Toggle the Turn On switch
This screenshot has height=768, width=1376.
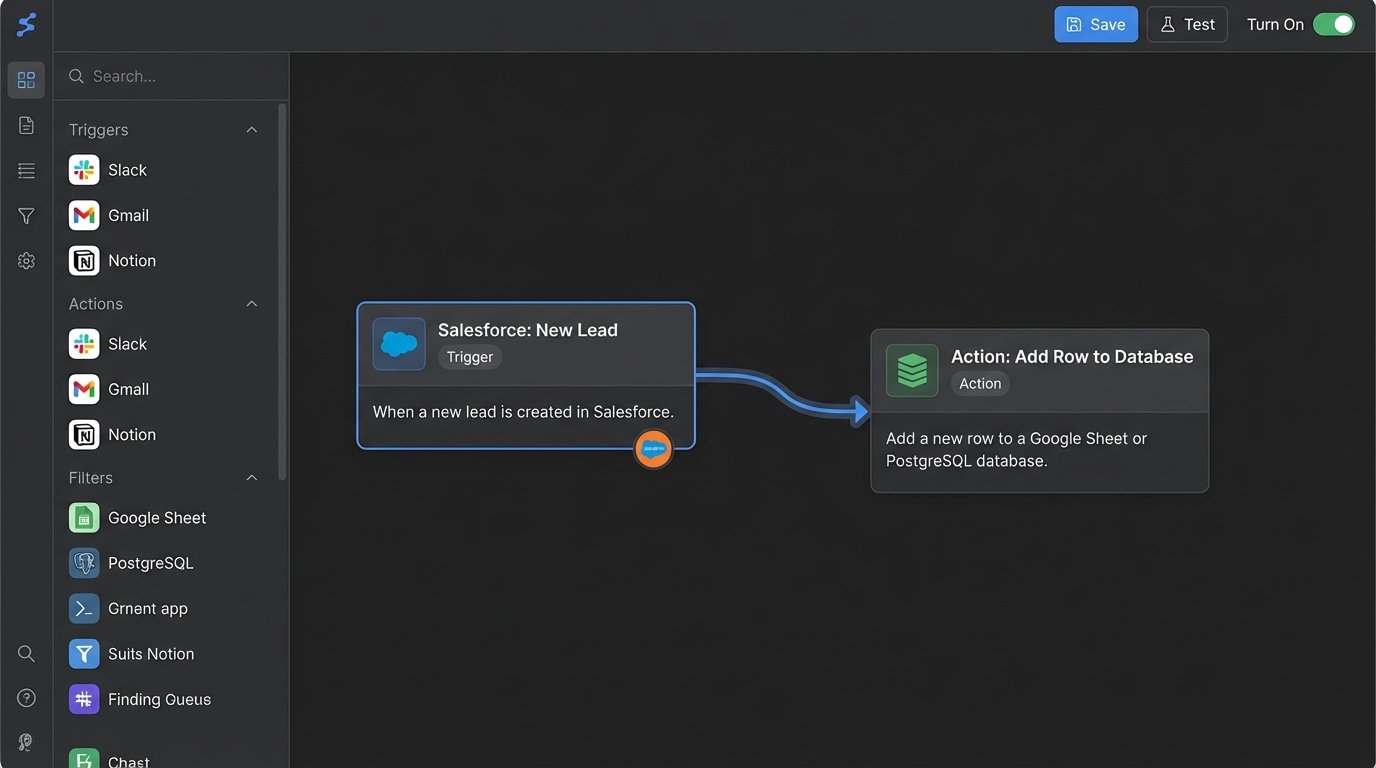point(1334,23)
